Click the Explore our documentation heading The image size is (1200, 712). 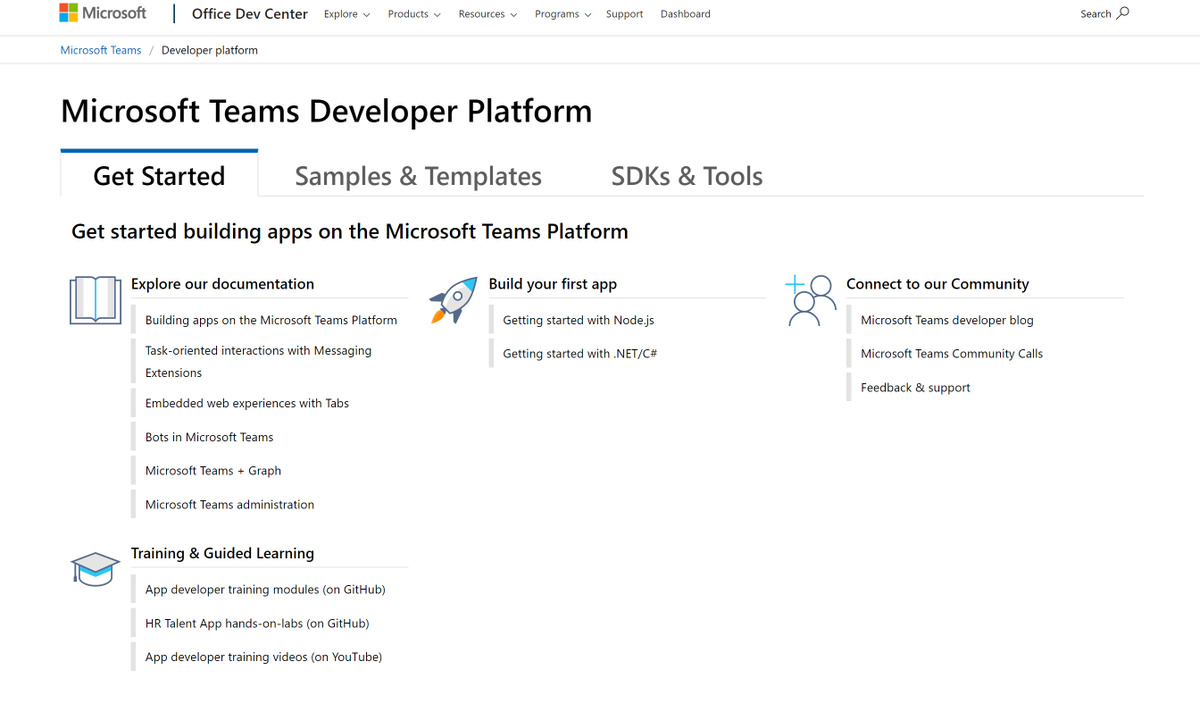click(x=222, y=284)
